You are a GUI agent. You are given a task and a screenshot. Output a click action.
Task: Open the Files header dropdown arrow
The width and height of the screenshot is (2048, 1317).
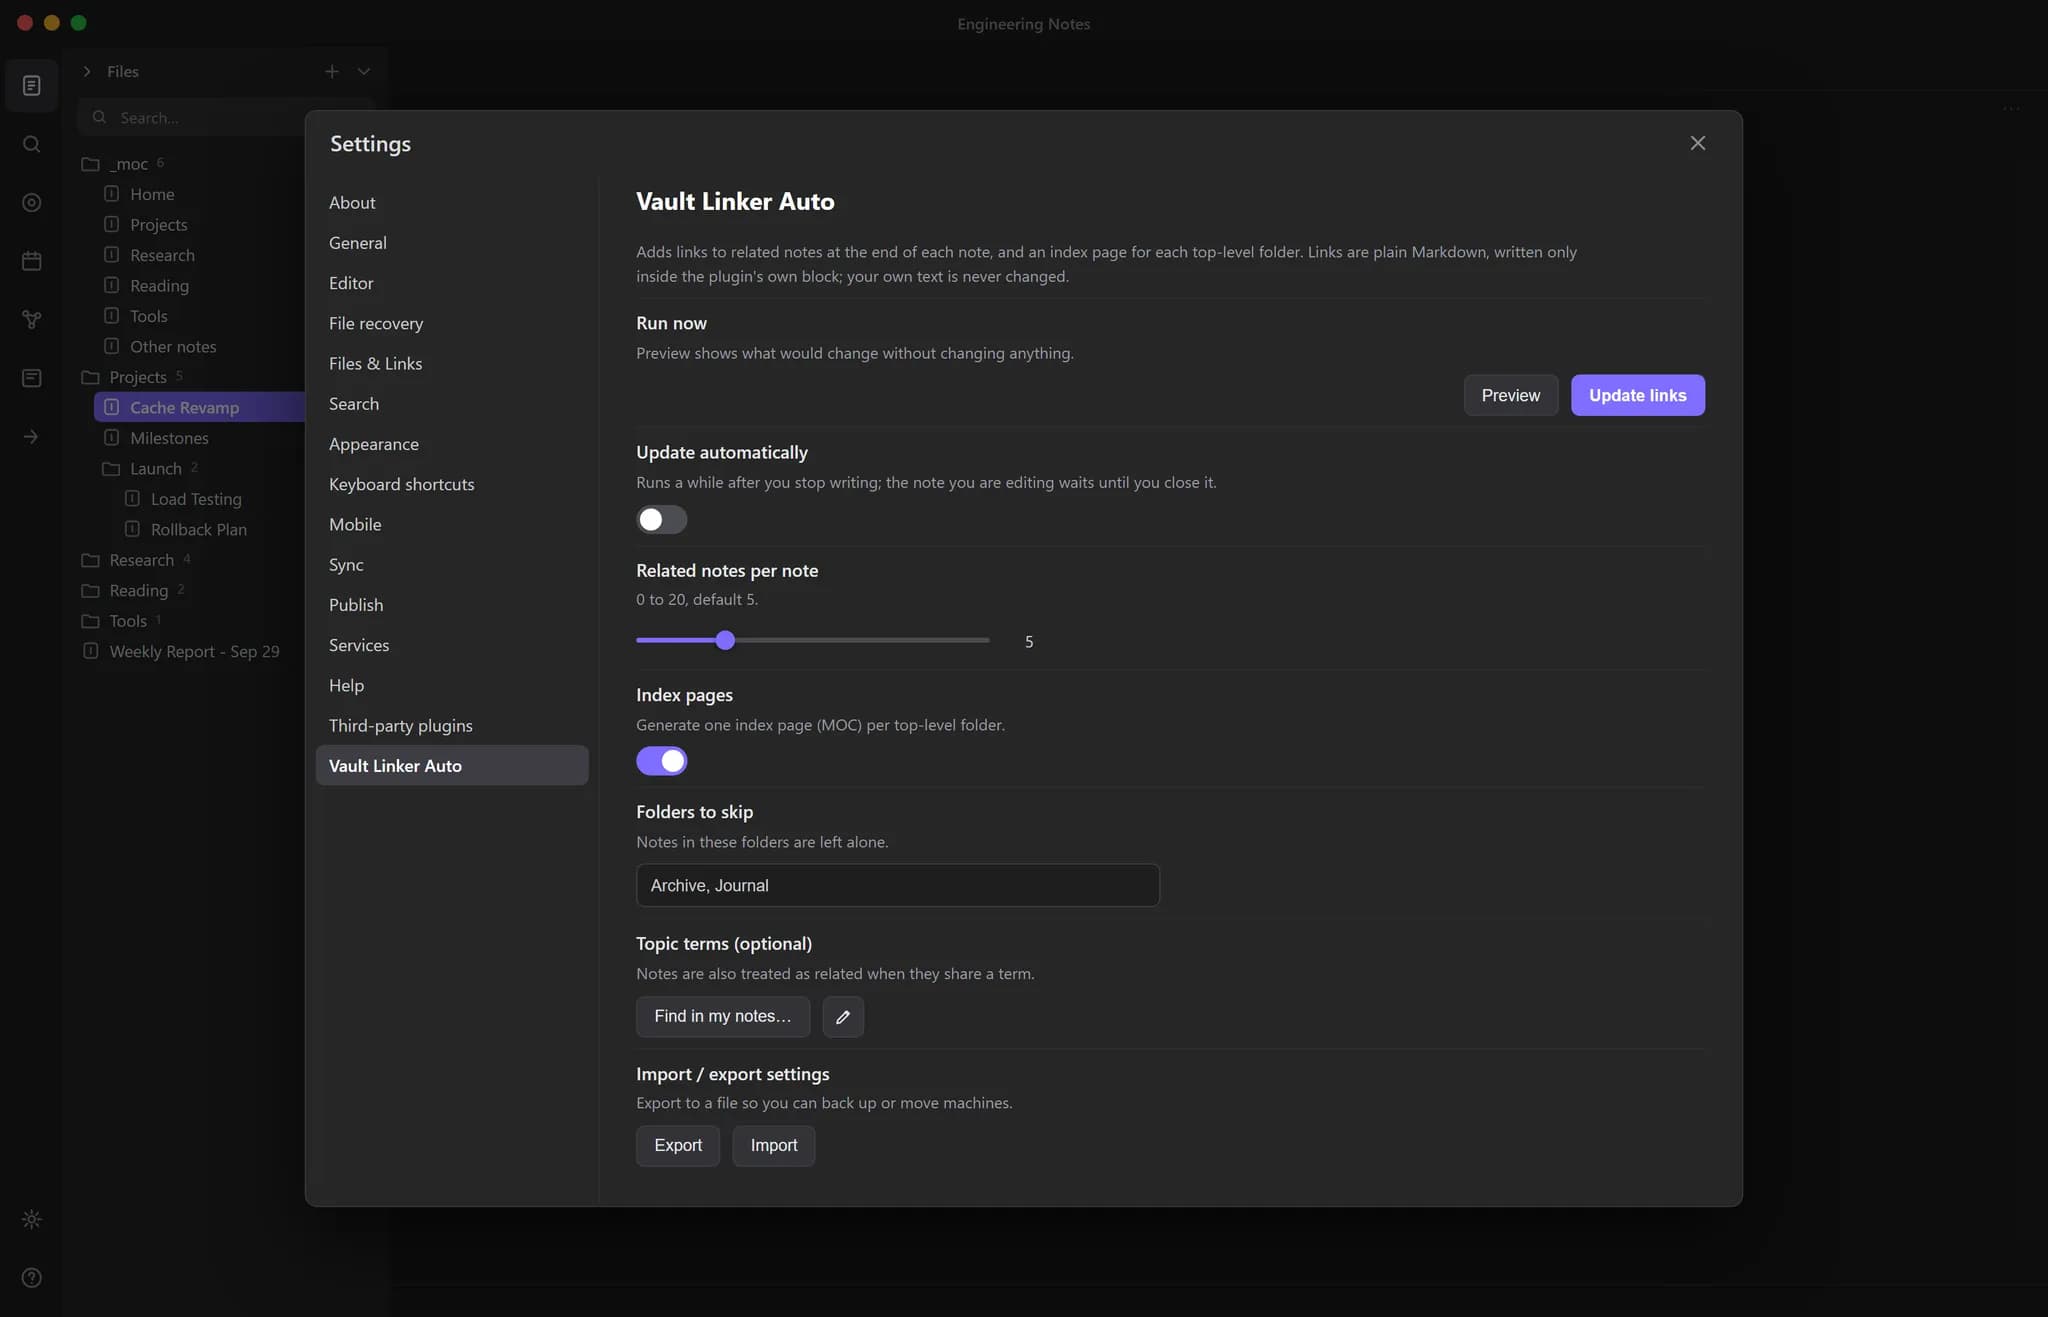364,71
